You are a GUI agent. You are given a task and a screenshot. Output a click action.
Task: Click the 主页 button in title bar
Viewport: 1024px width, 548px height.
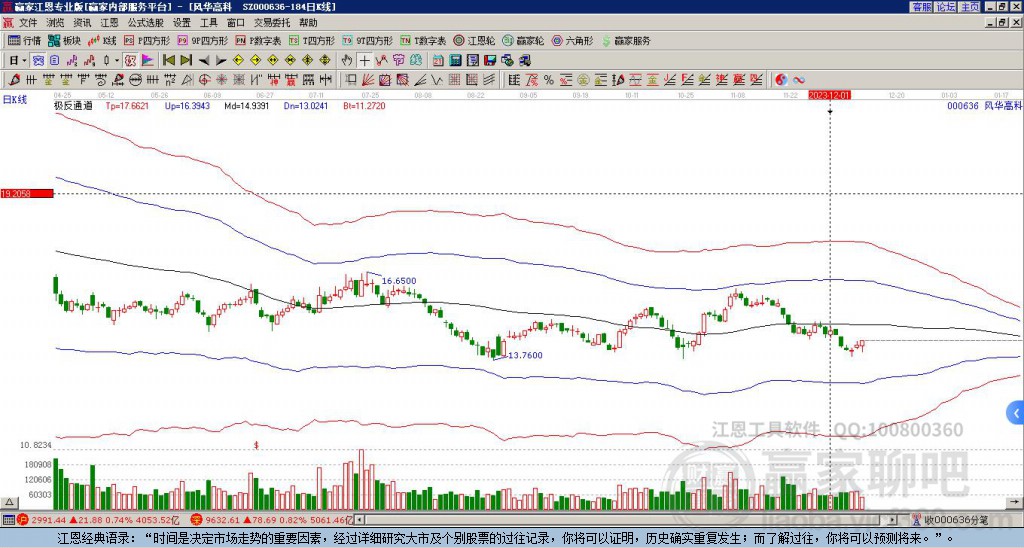coord(970,7)
